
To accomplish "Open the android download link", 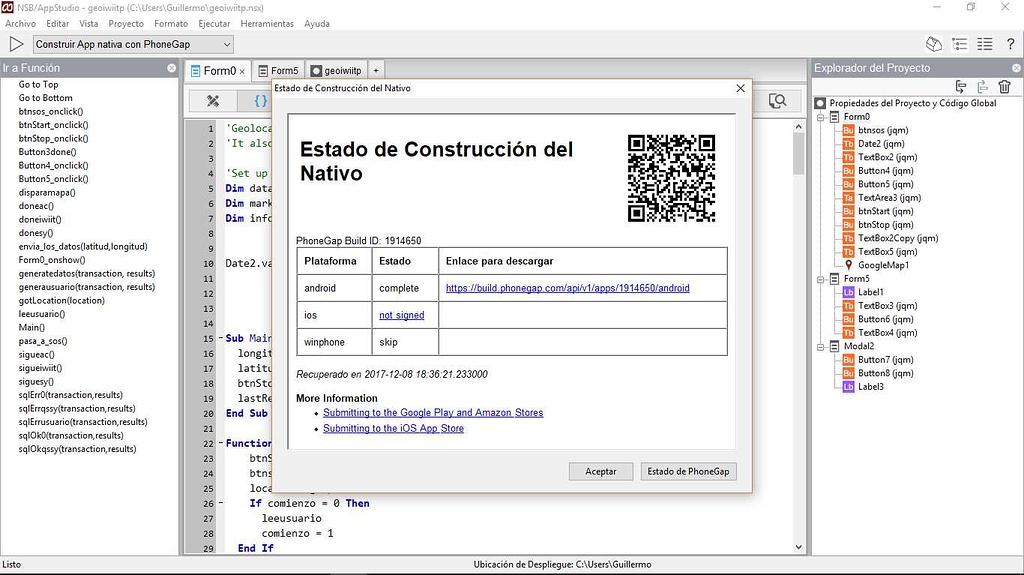I will pos(568,288).
